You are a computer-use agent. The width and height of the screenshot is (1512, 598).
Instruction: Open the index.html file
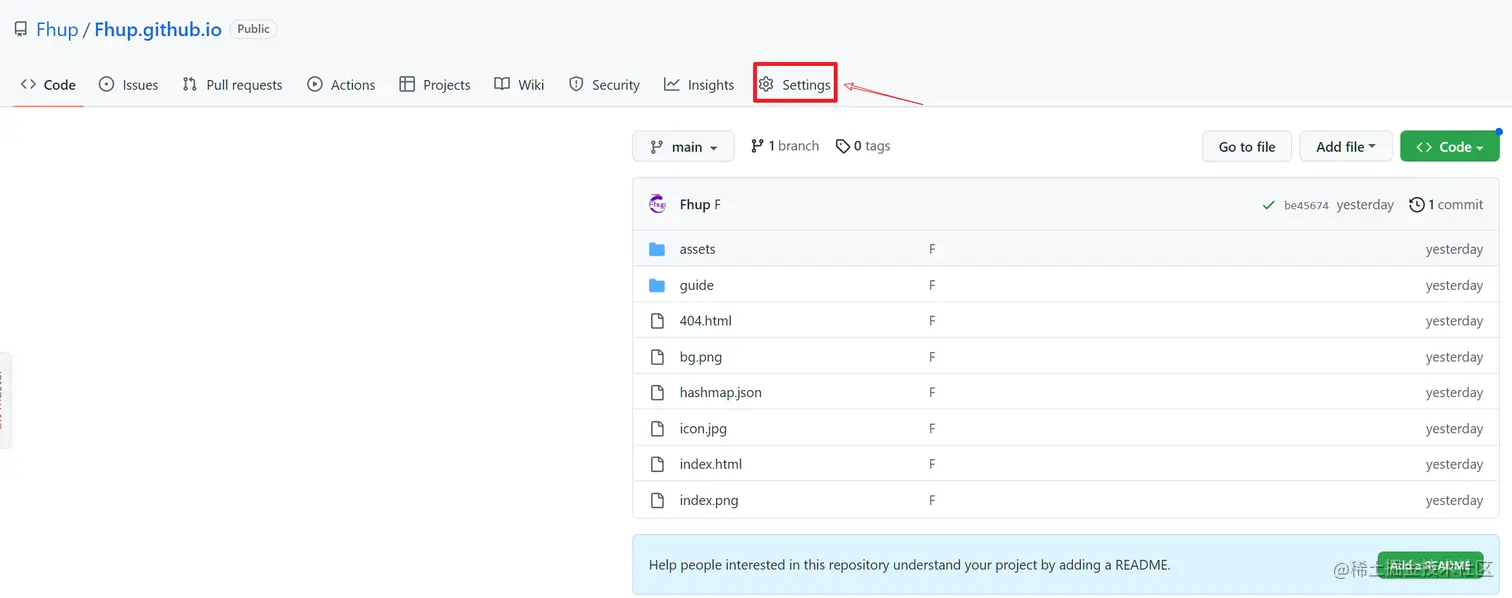[x=710, y=464]
